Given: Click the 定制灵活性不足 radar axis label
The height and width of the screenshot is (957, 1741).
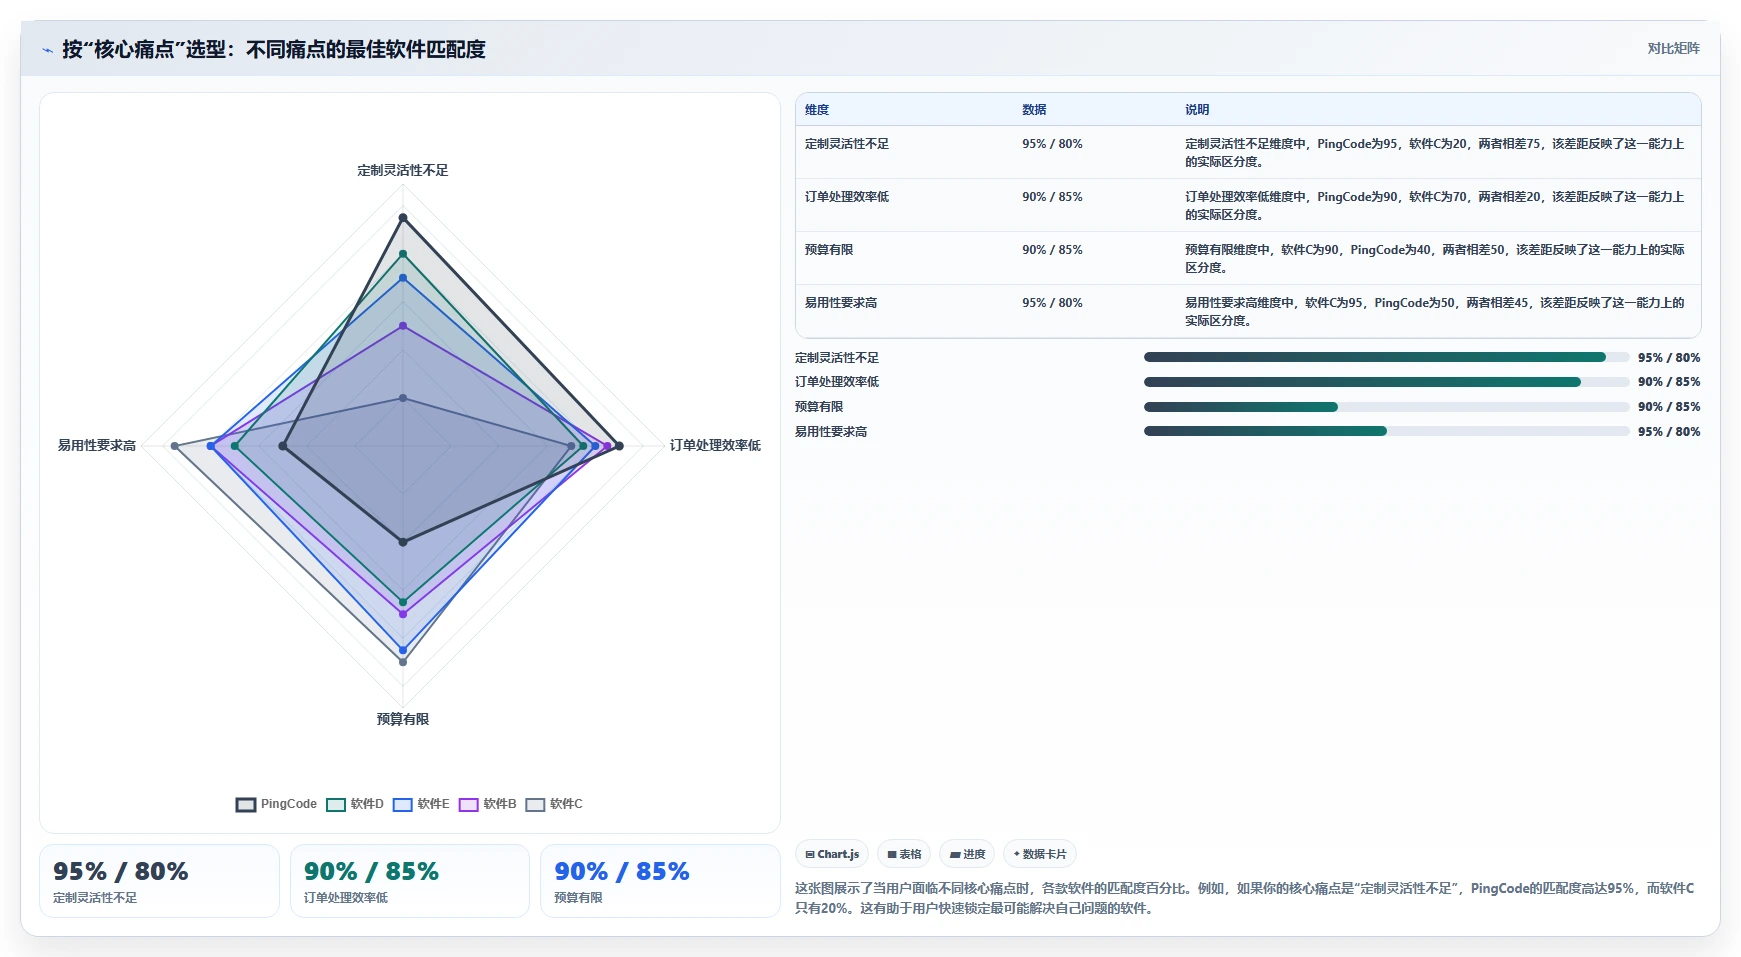Looking at the screenshot, I should (x=403, y=171).
